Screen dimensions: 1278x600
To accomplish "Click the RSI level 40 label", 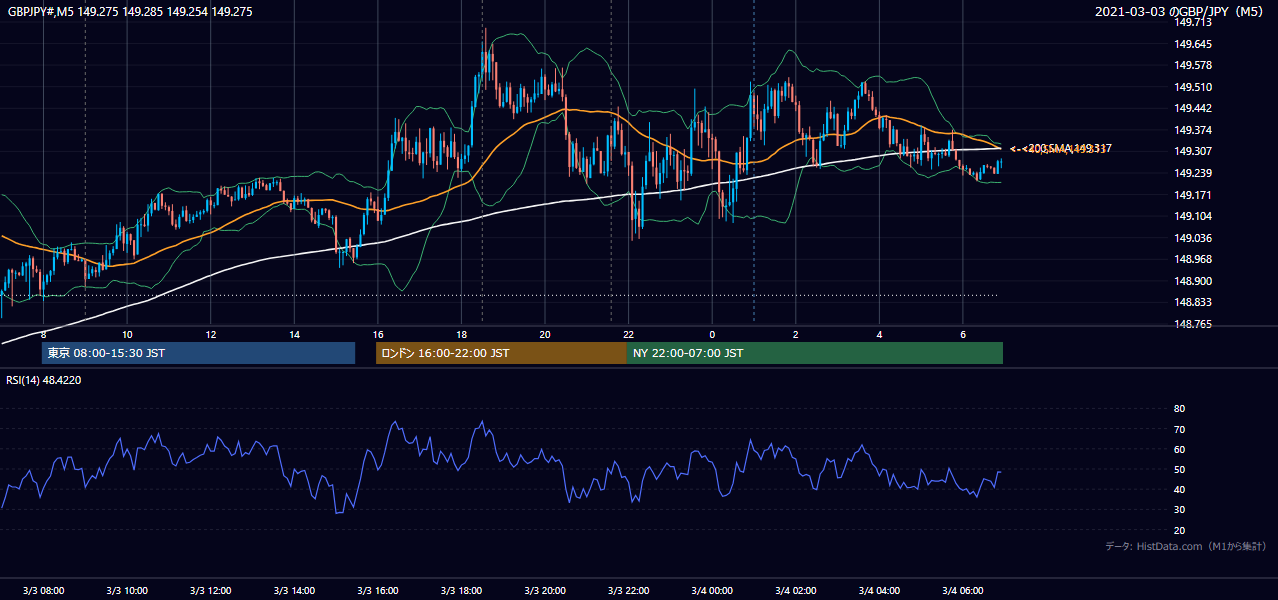I will point(1179,489).
